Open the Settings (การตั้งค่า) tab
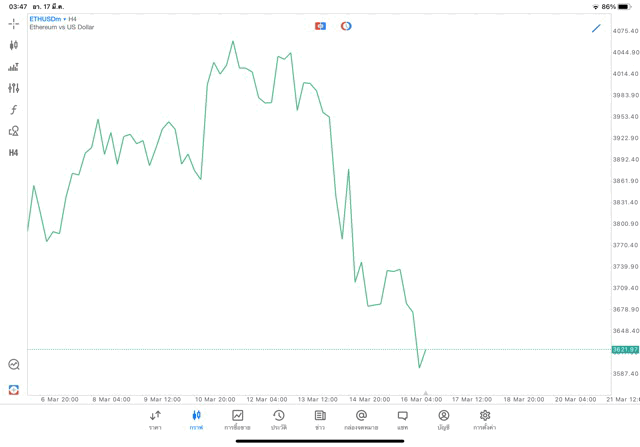 point(485,420)
